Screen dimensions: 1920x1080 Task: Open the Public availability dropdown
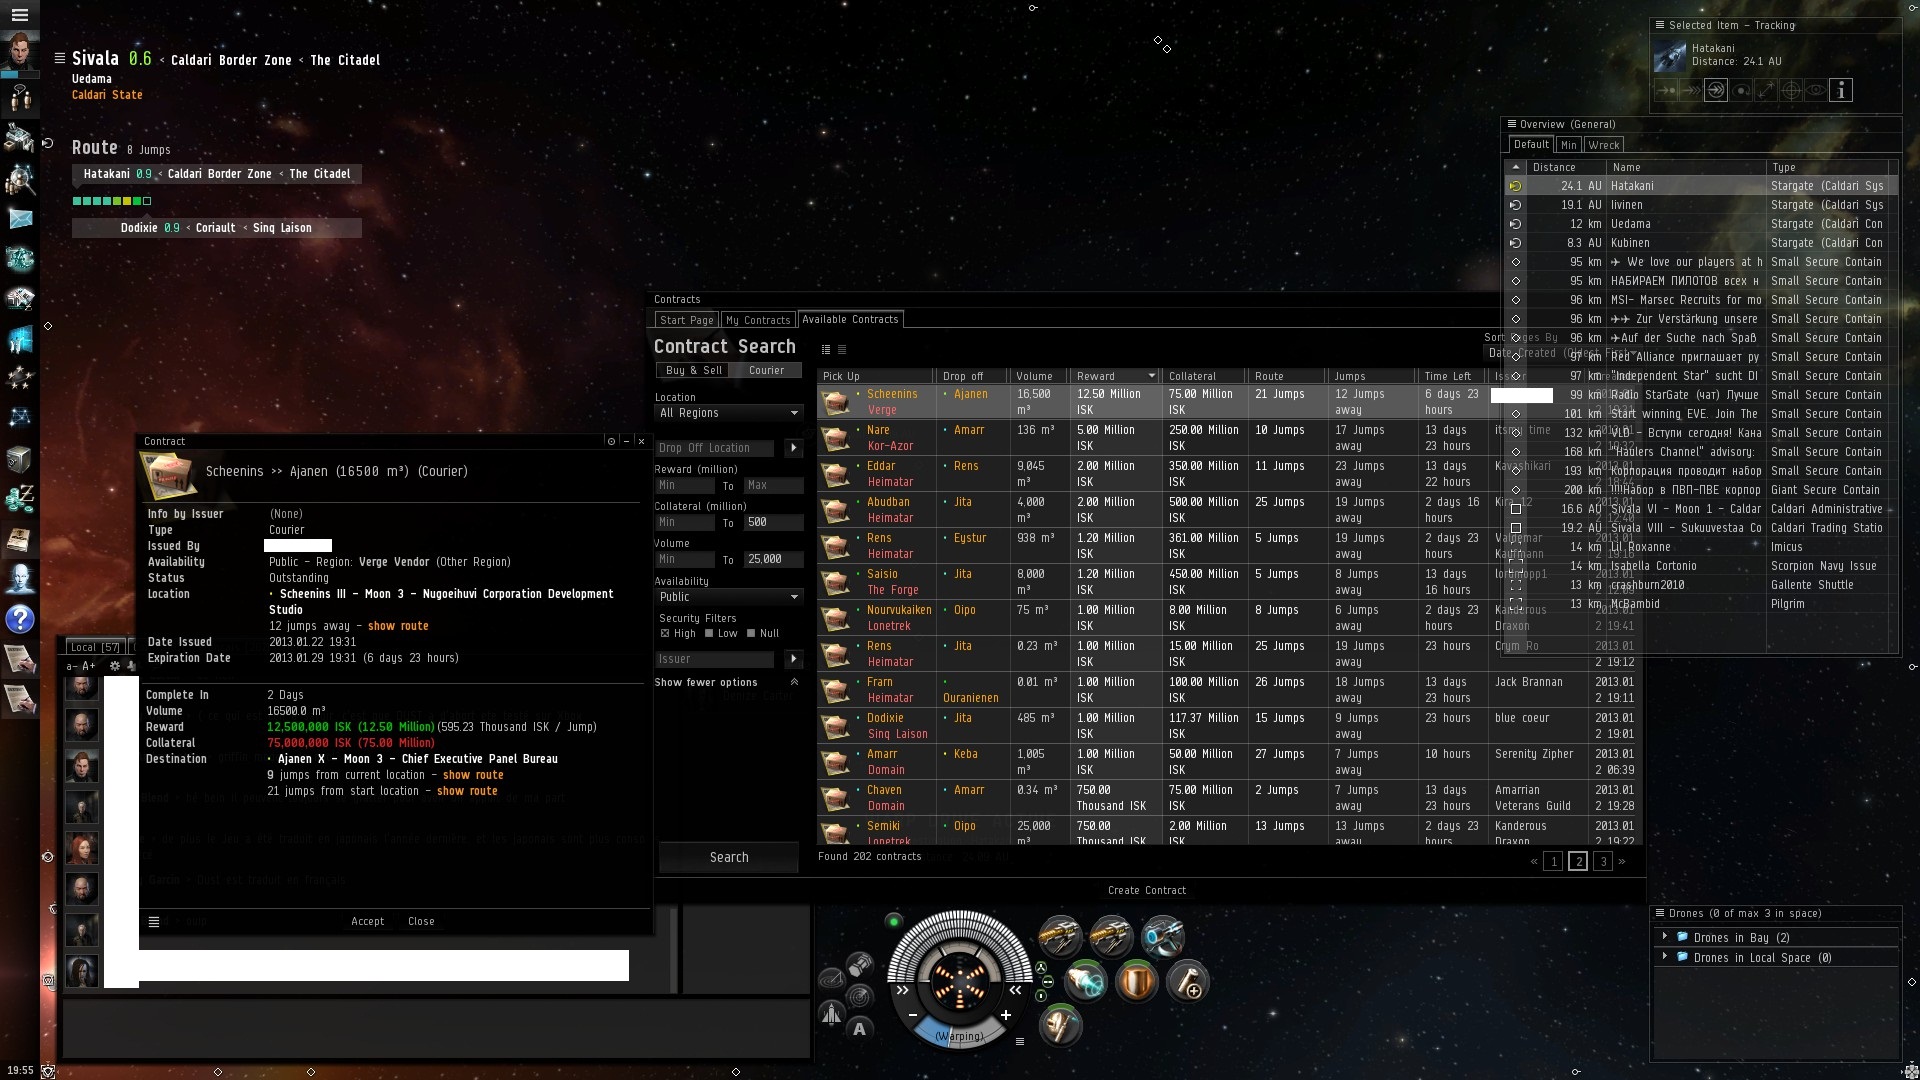click(729, 597)
